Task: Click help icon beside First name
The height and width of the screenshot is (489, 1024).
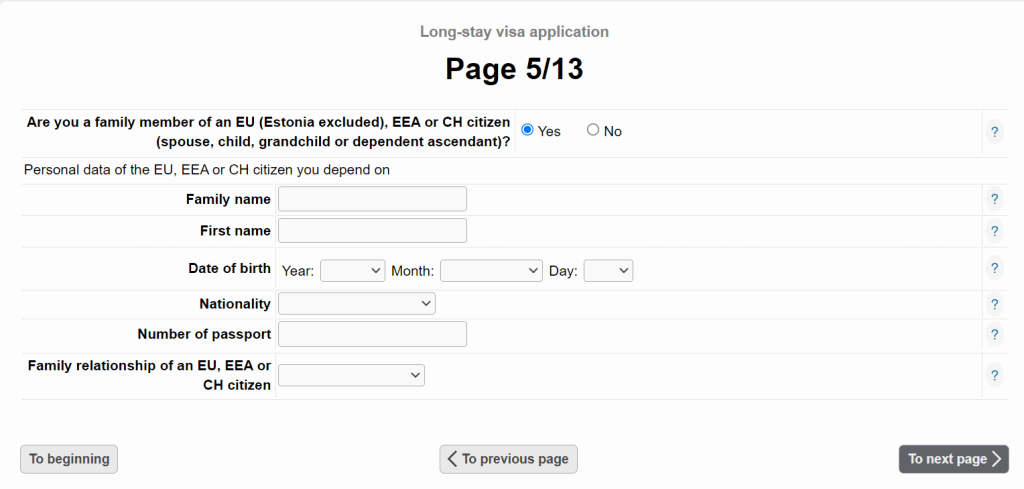Action: click(x=994, y=231)
